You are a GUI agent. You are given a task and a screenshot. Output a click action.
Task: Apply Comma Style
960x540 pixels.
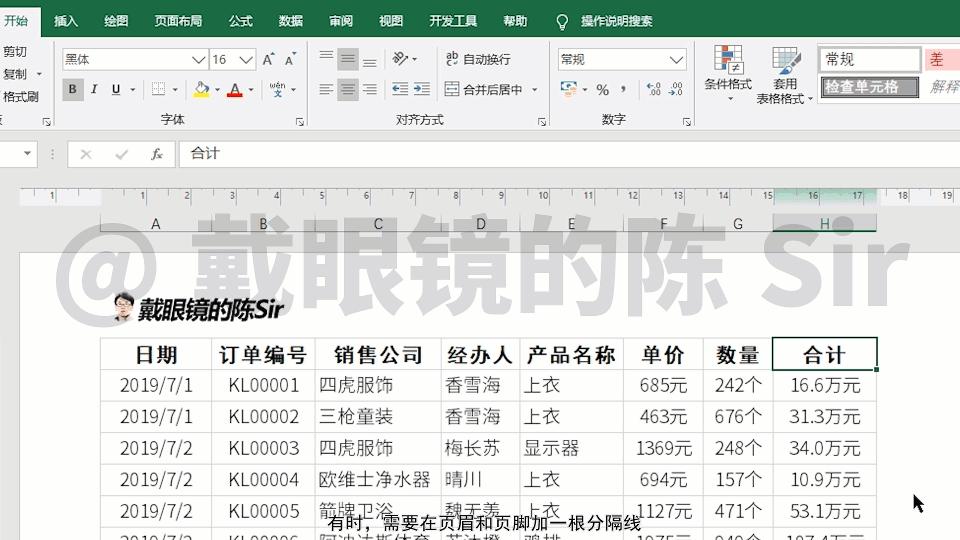click(x=623, y=89)
